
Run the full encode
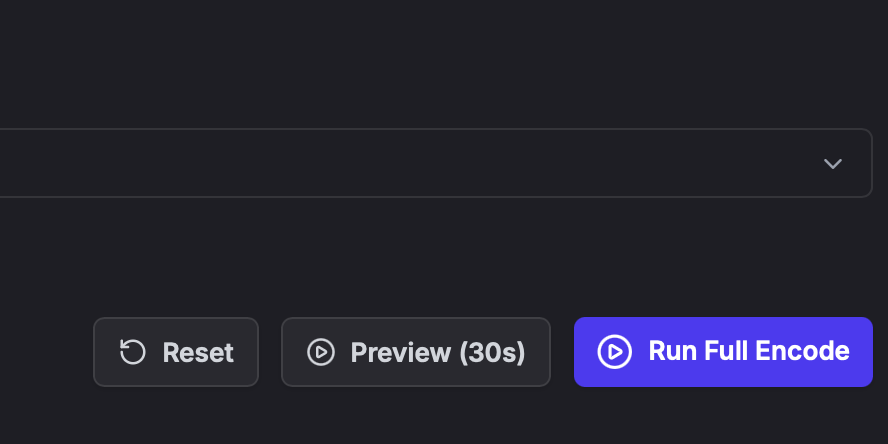pos(723,352)
